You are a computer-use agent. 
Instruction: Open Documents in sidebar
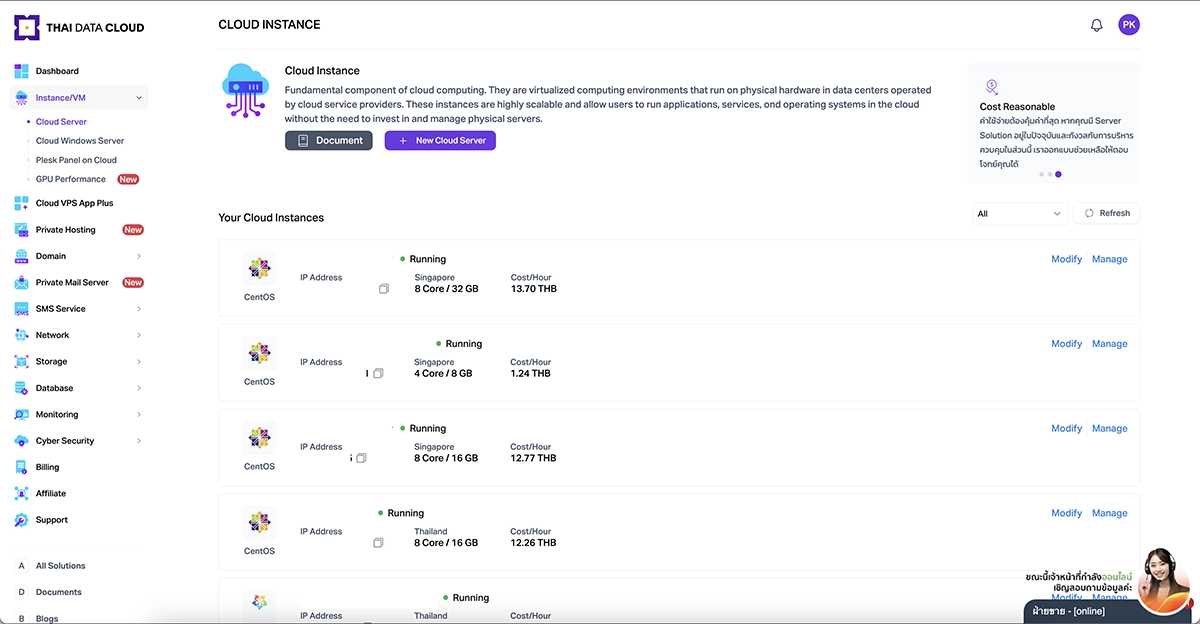[x=59, y=592]
